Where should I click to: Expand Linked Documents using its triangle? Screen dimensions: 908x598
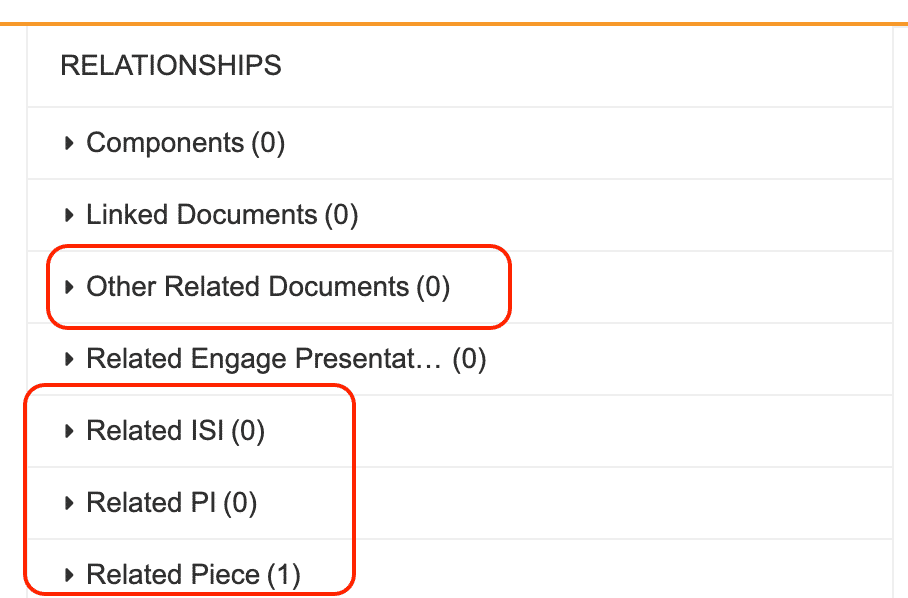click(x=69, y=215)
